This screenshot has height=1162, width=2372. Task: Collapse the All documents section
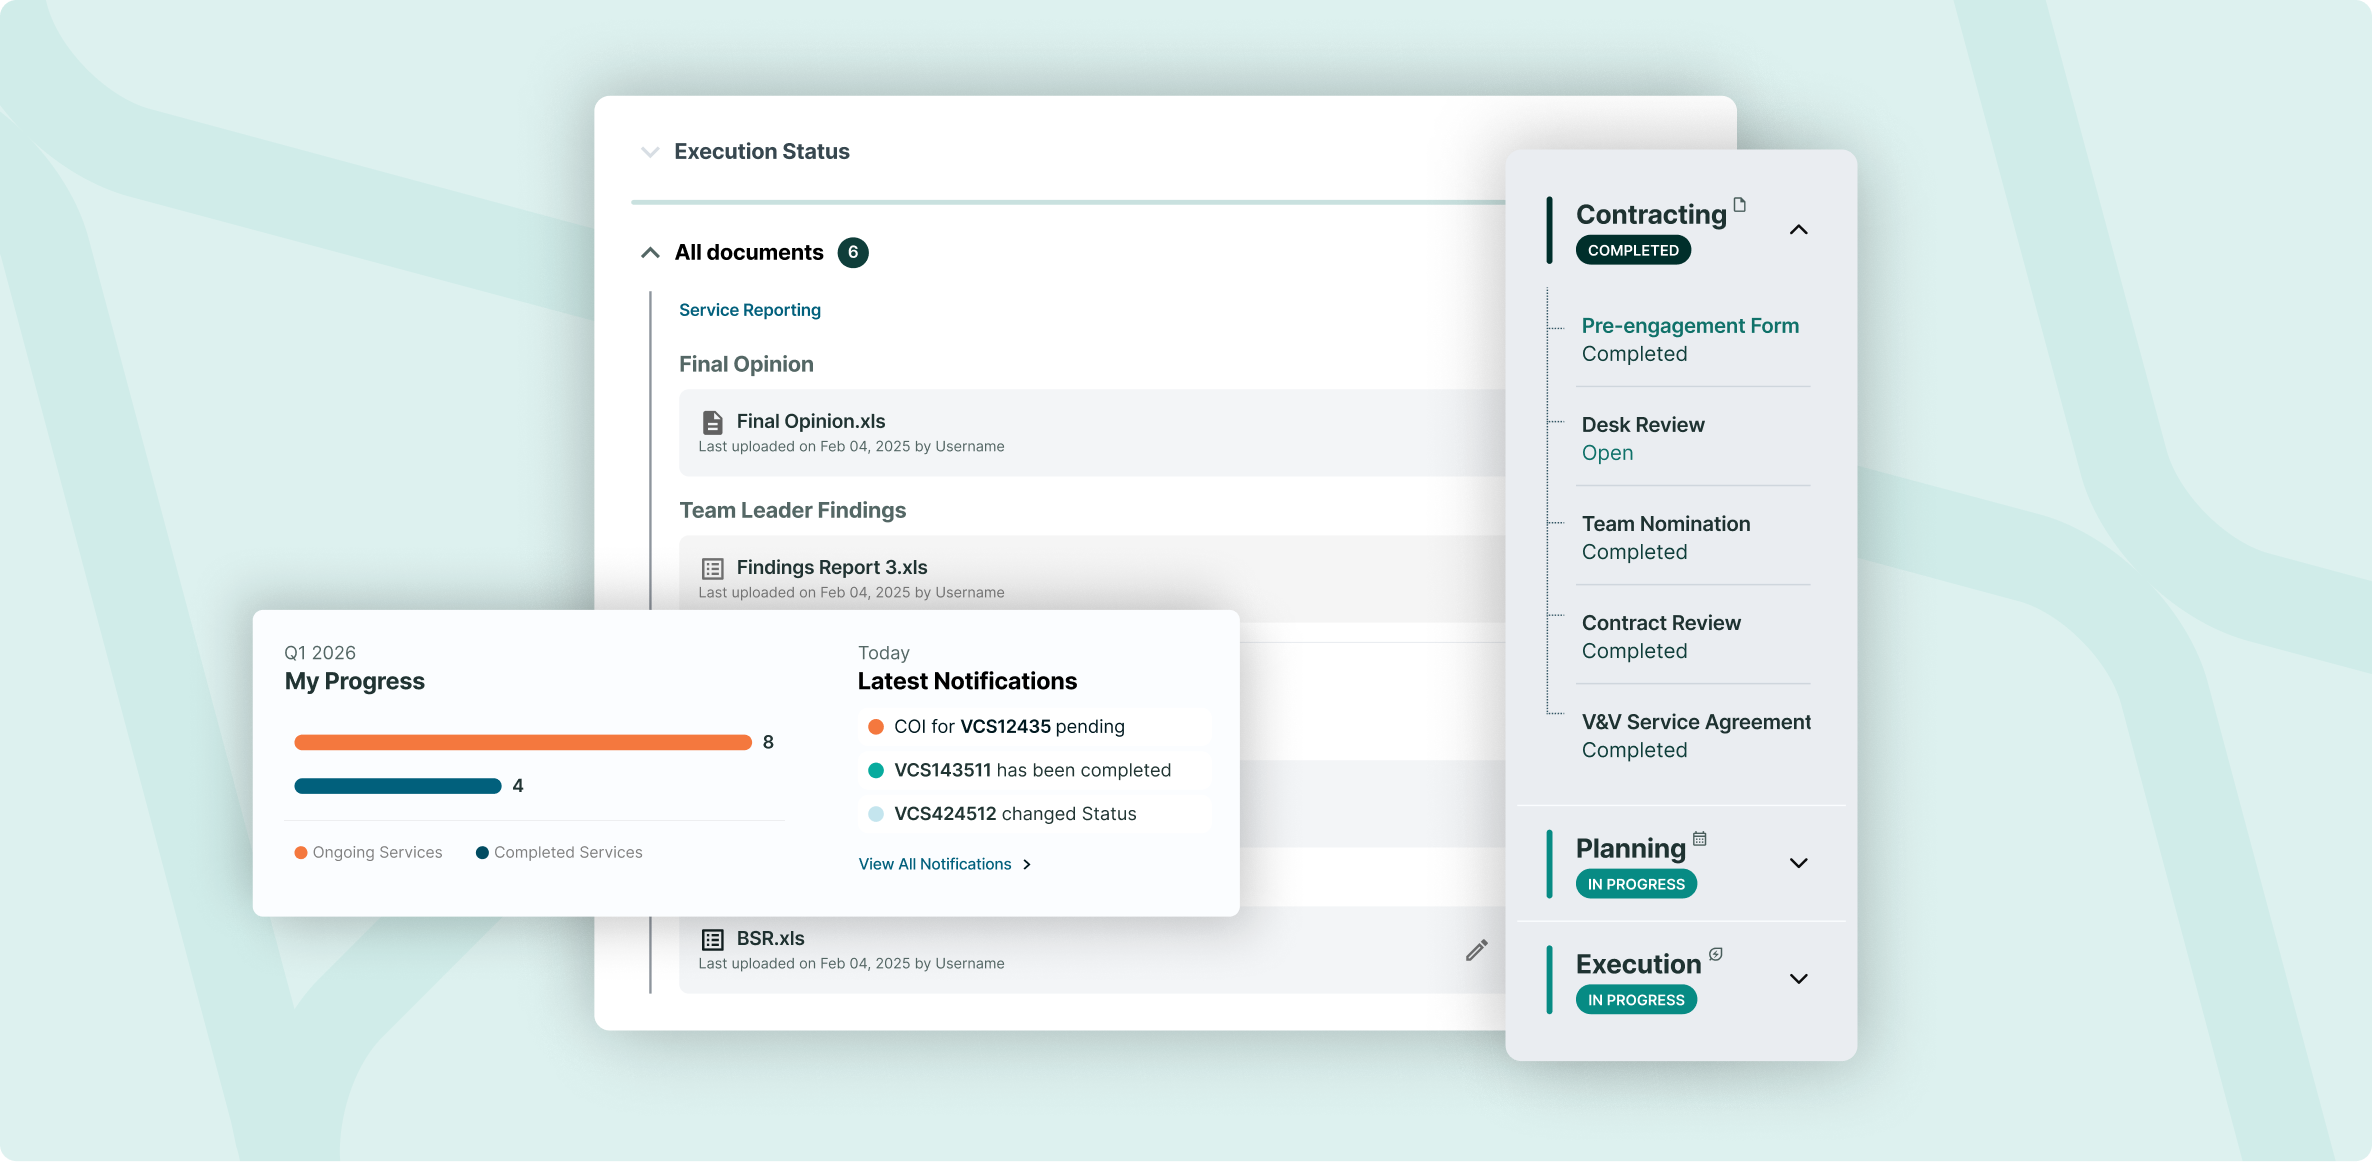pos(650,252)
